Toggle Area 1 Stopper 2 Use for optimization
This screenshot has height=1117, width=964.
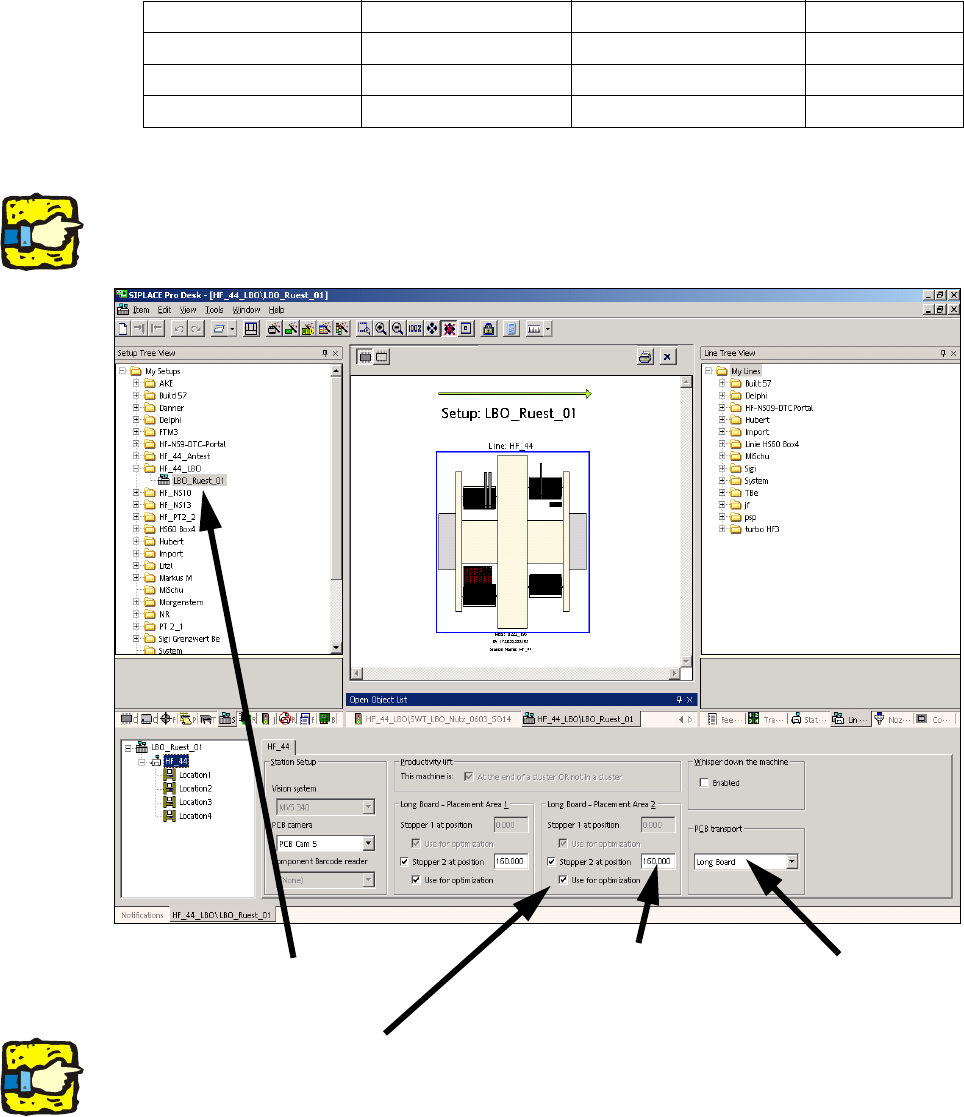416,880
